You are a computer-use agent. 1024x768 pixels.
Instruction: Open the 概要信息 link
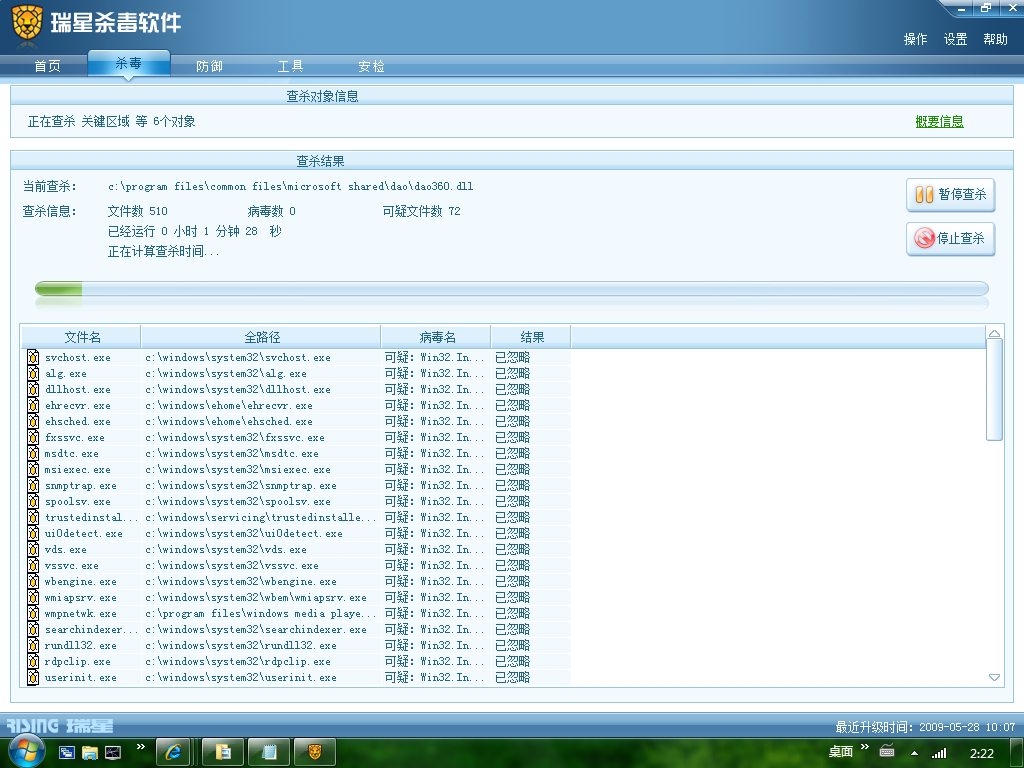coord(939,121)
